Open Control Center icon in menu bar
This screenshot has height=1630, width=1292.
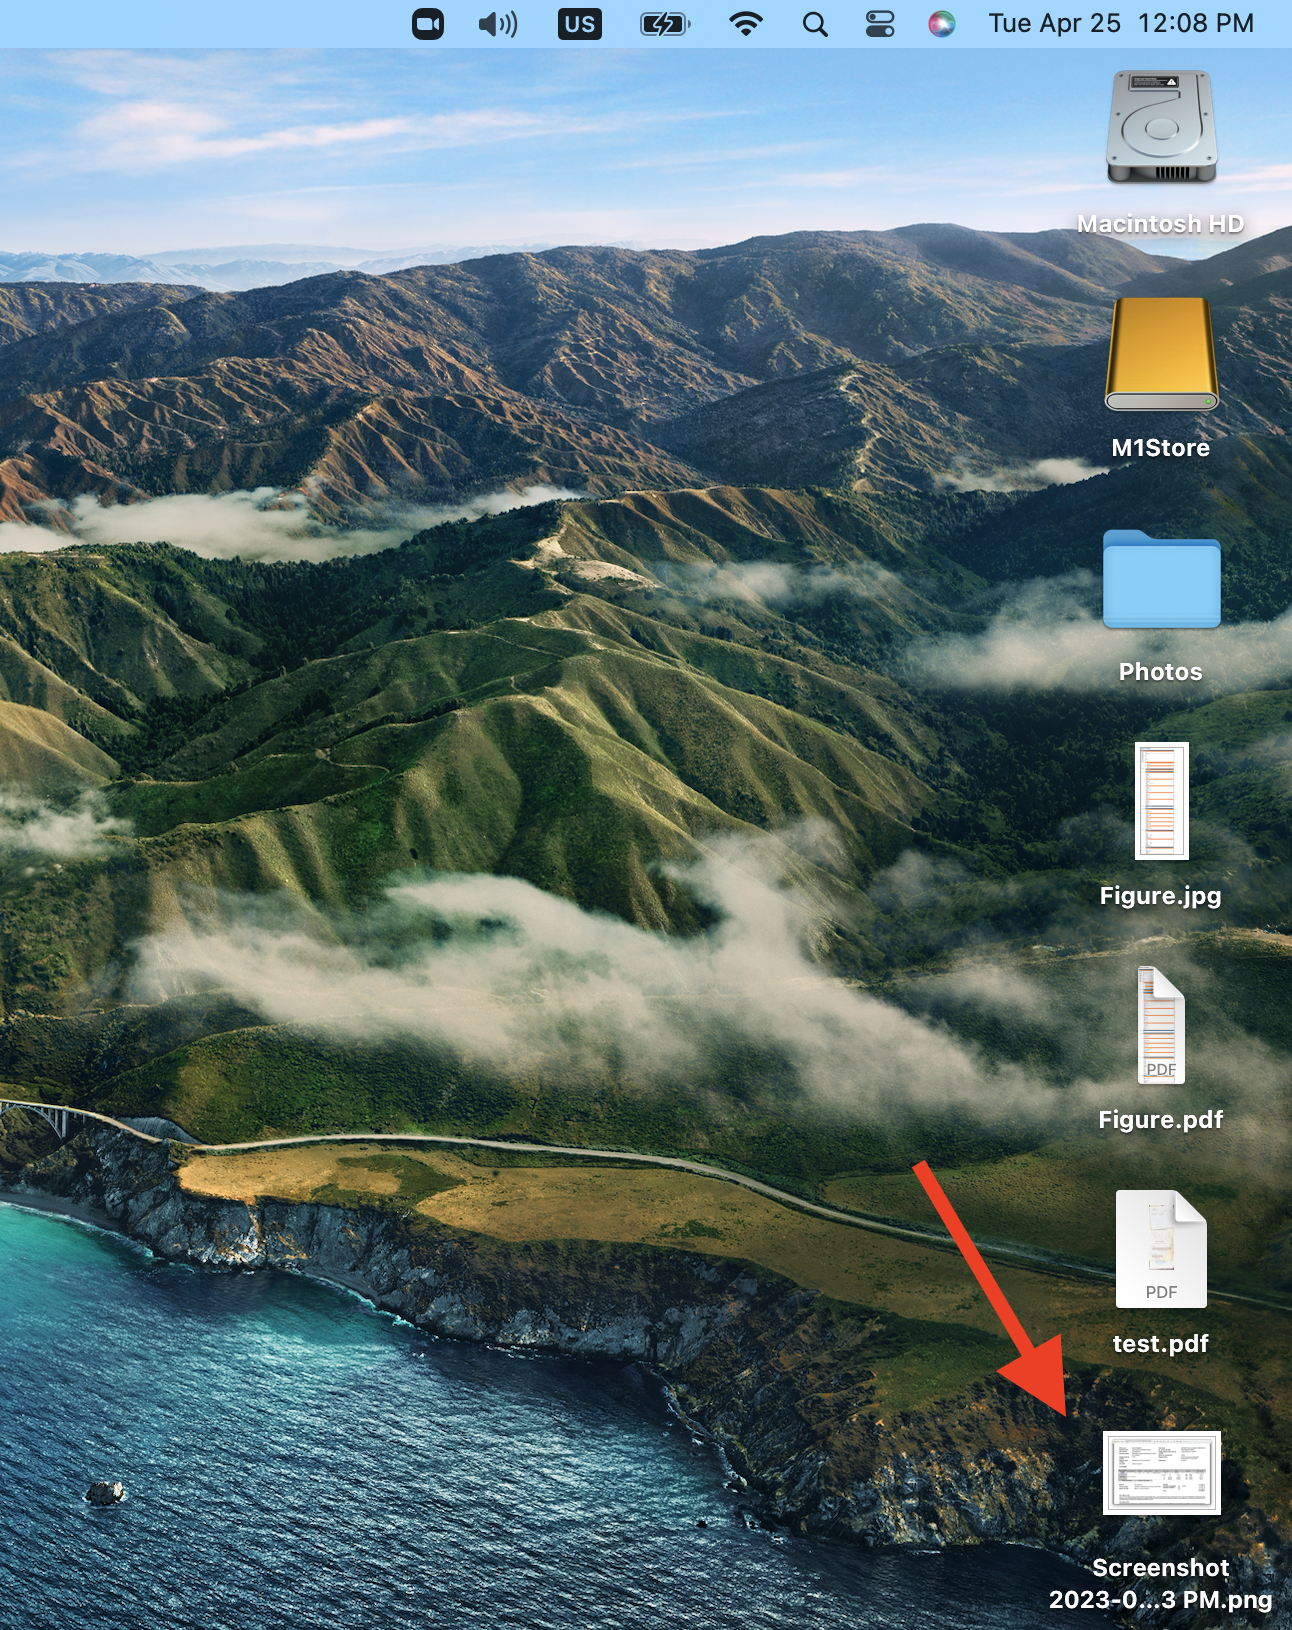880,23
